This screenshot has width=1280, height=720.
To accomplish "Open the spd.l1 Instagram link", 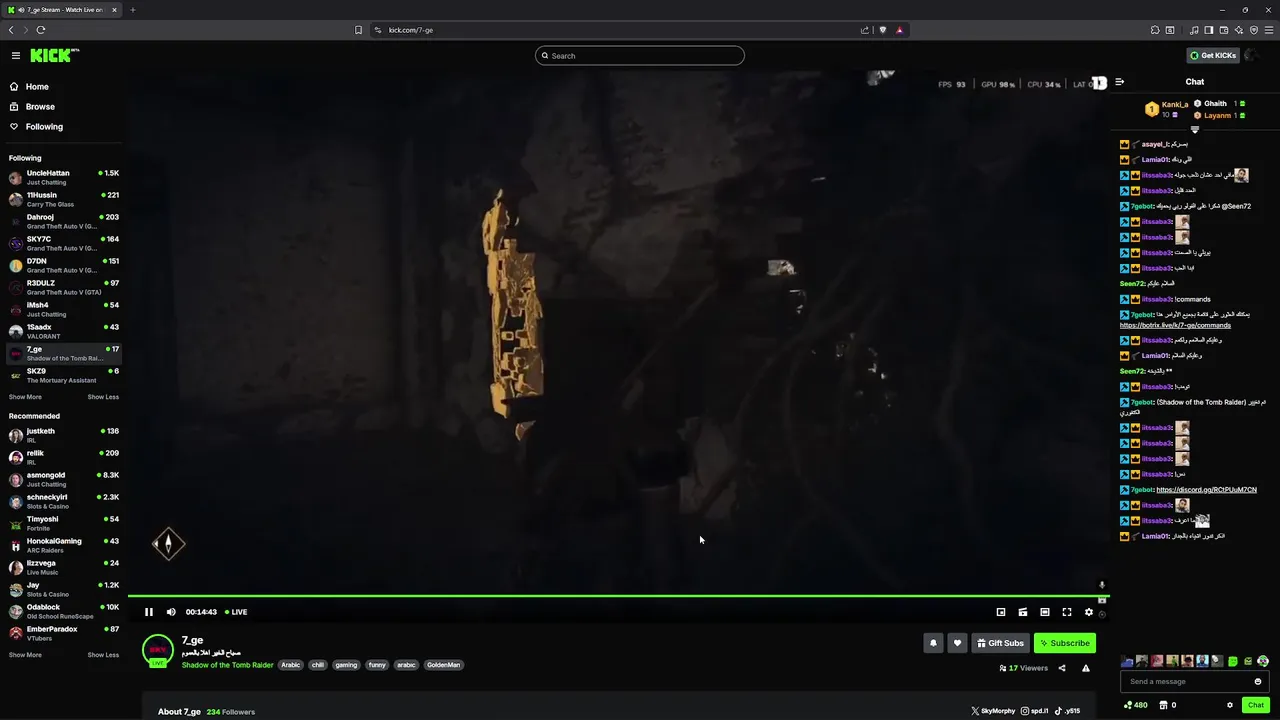I will (1035, 711).
